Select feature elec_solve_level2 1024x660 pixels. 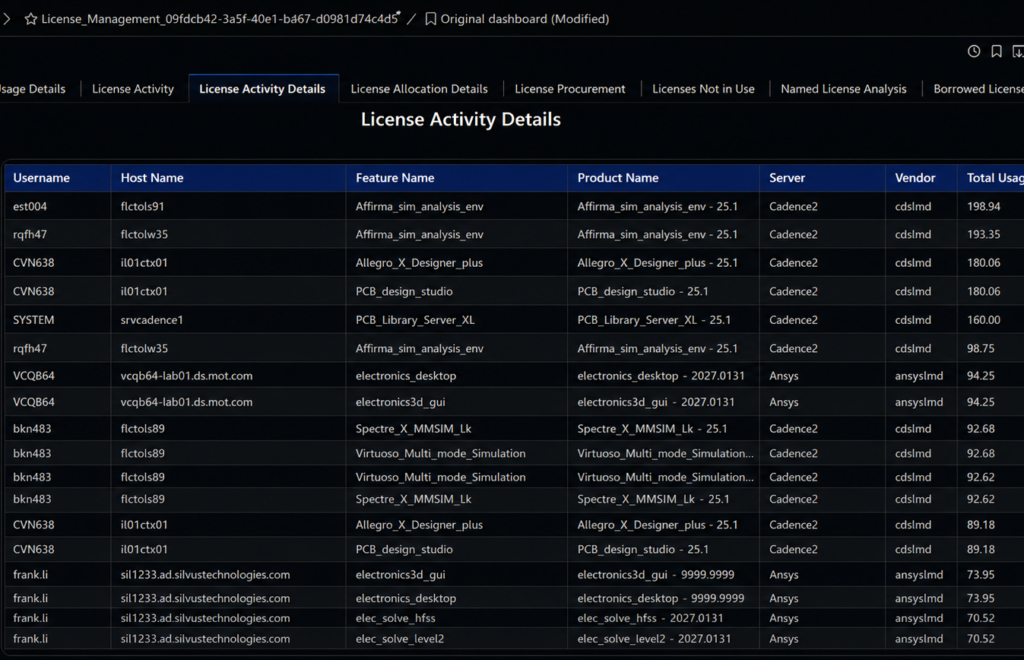pyautogui.click(x=400, y=639)
